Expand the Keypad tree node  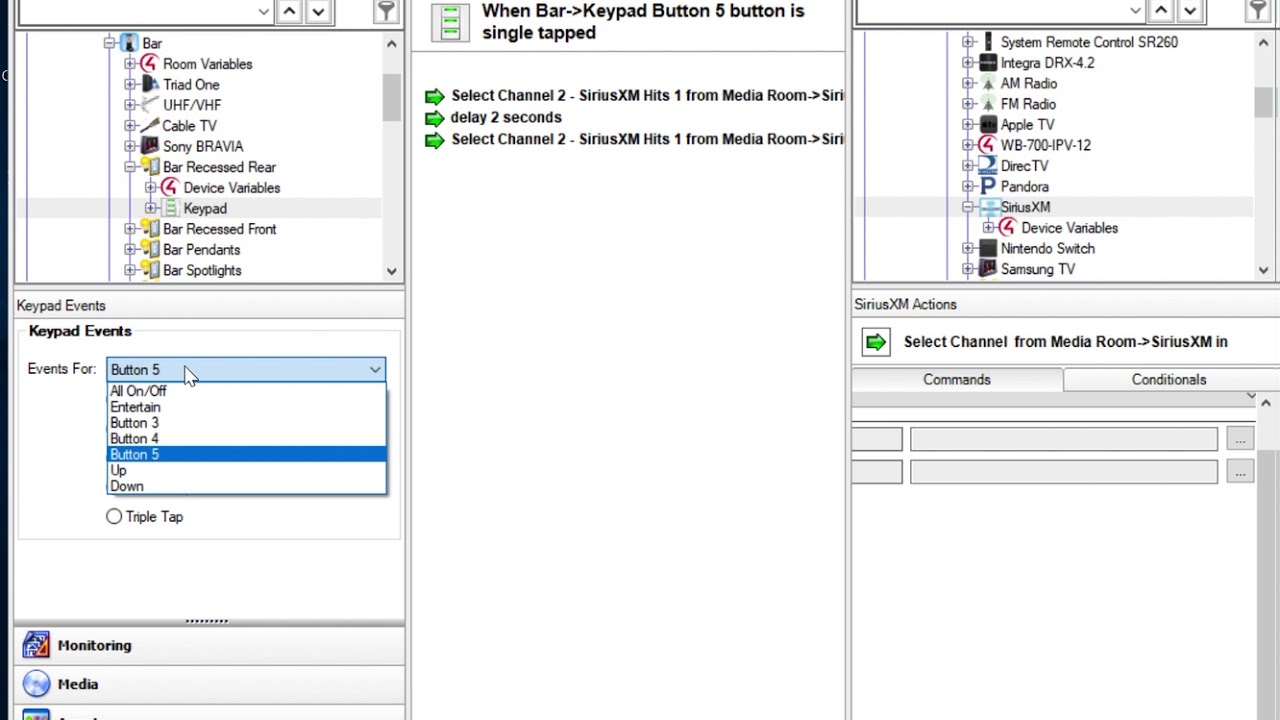pos(151,208)
